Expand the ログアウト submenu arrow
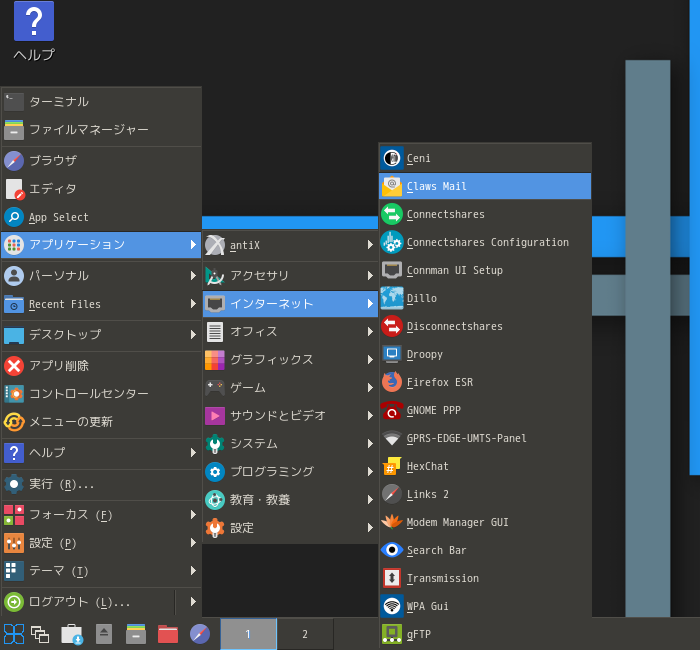700x650 pixels. (x=193, y=602)
